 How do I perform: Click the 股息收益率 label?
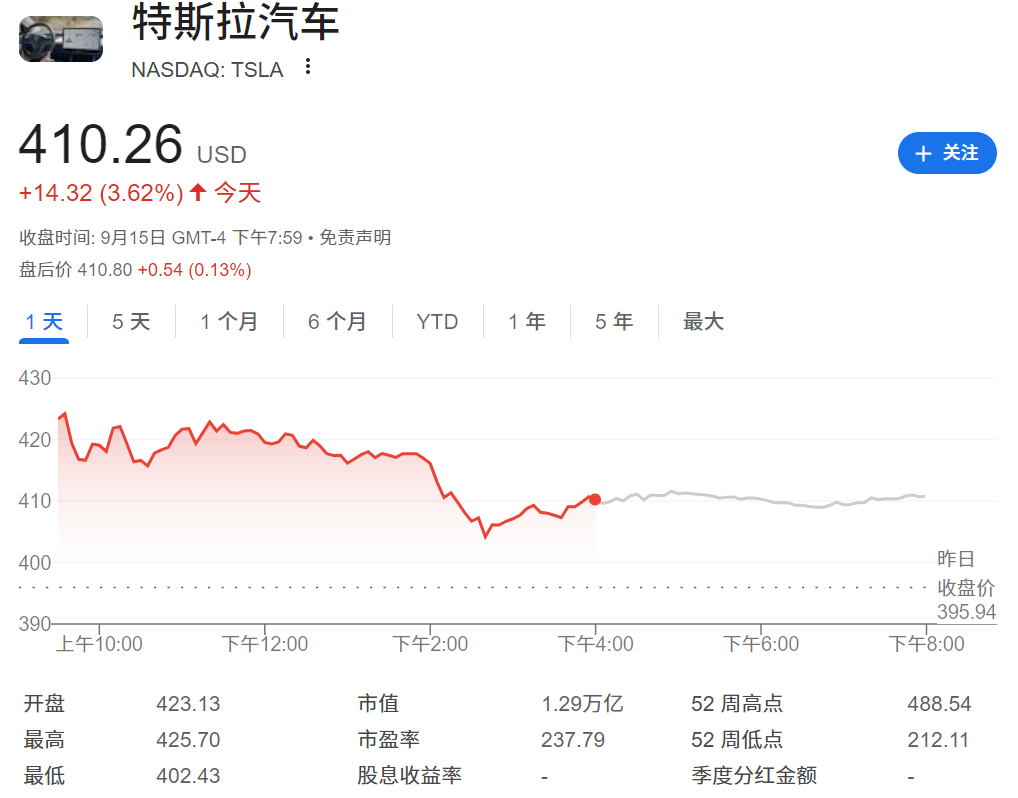point(409,775)
